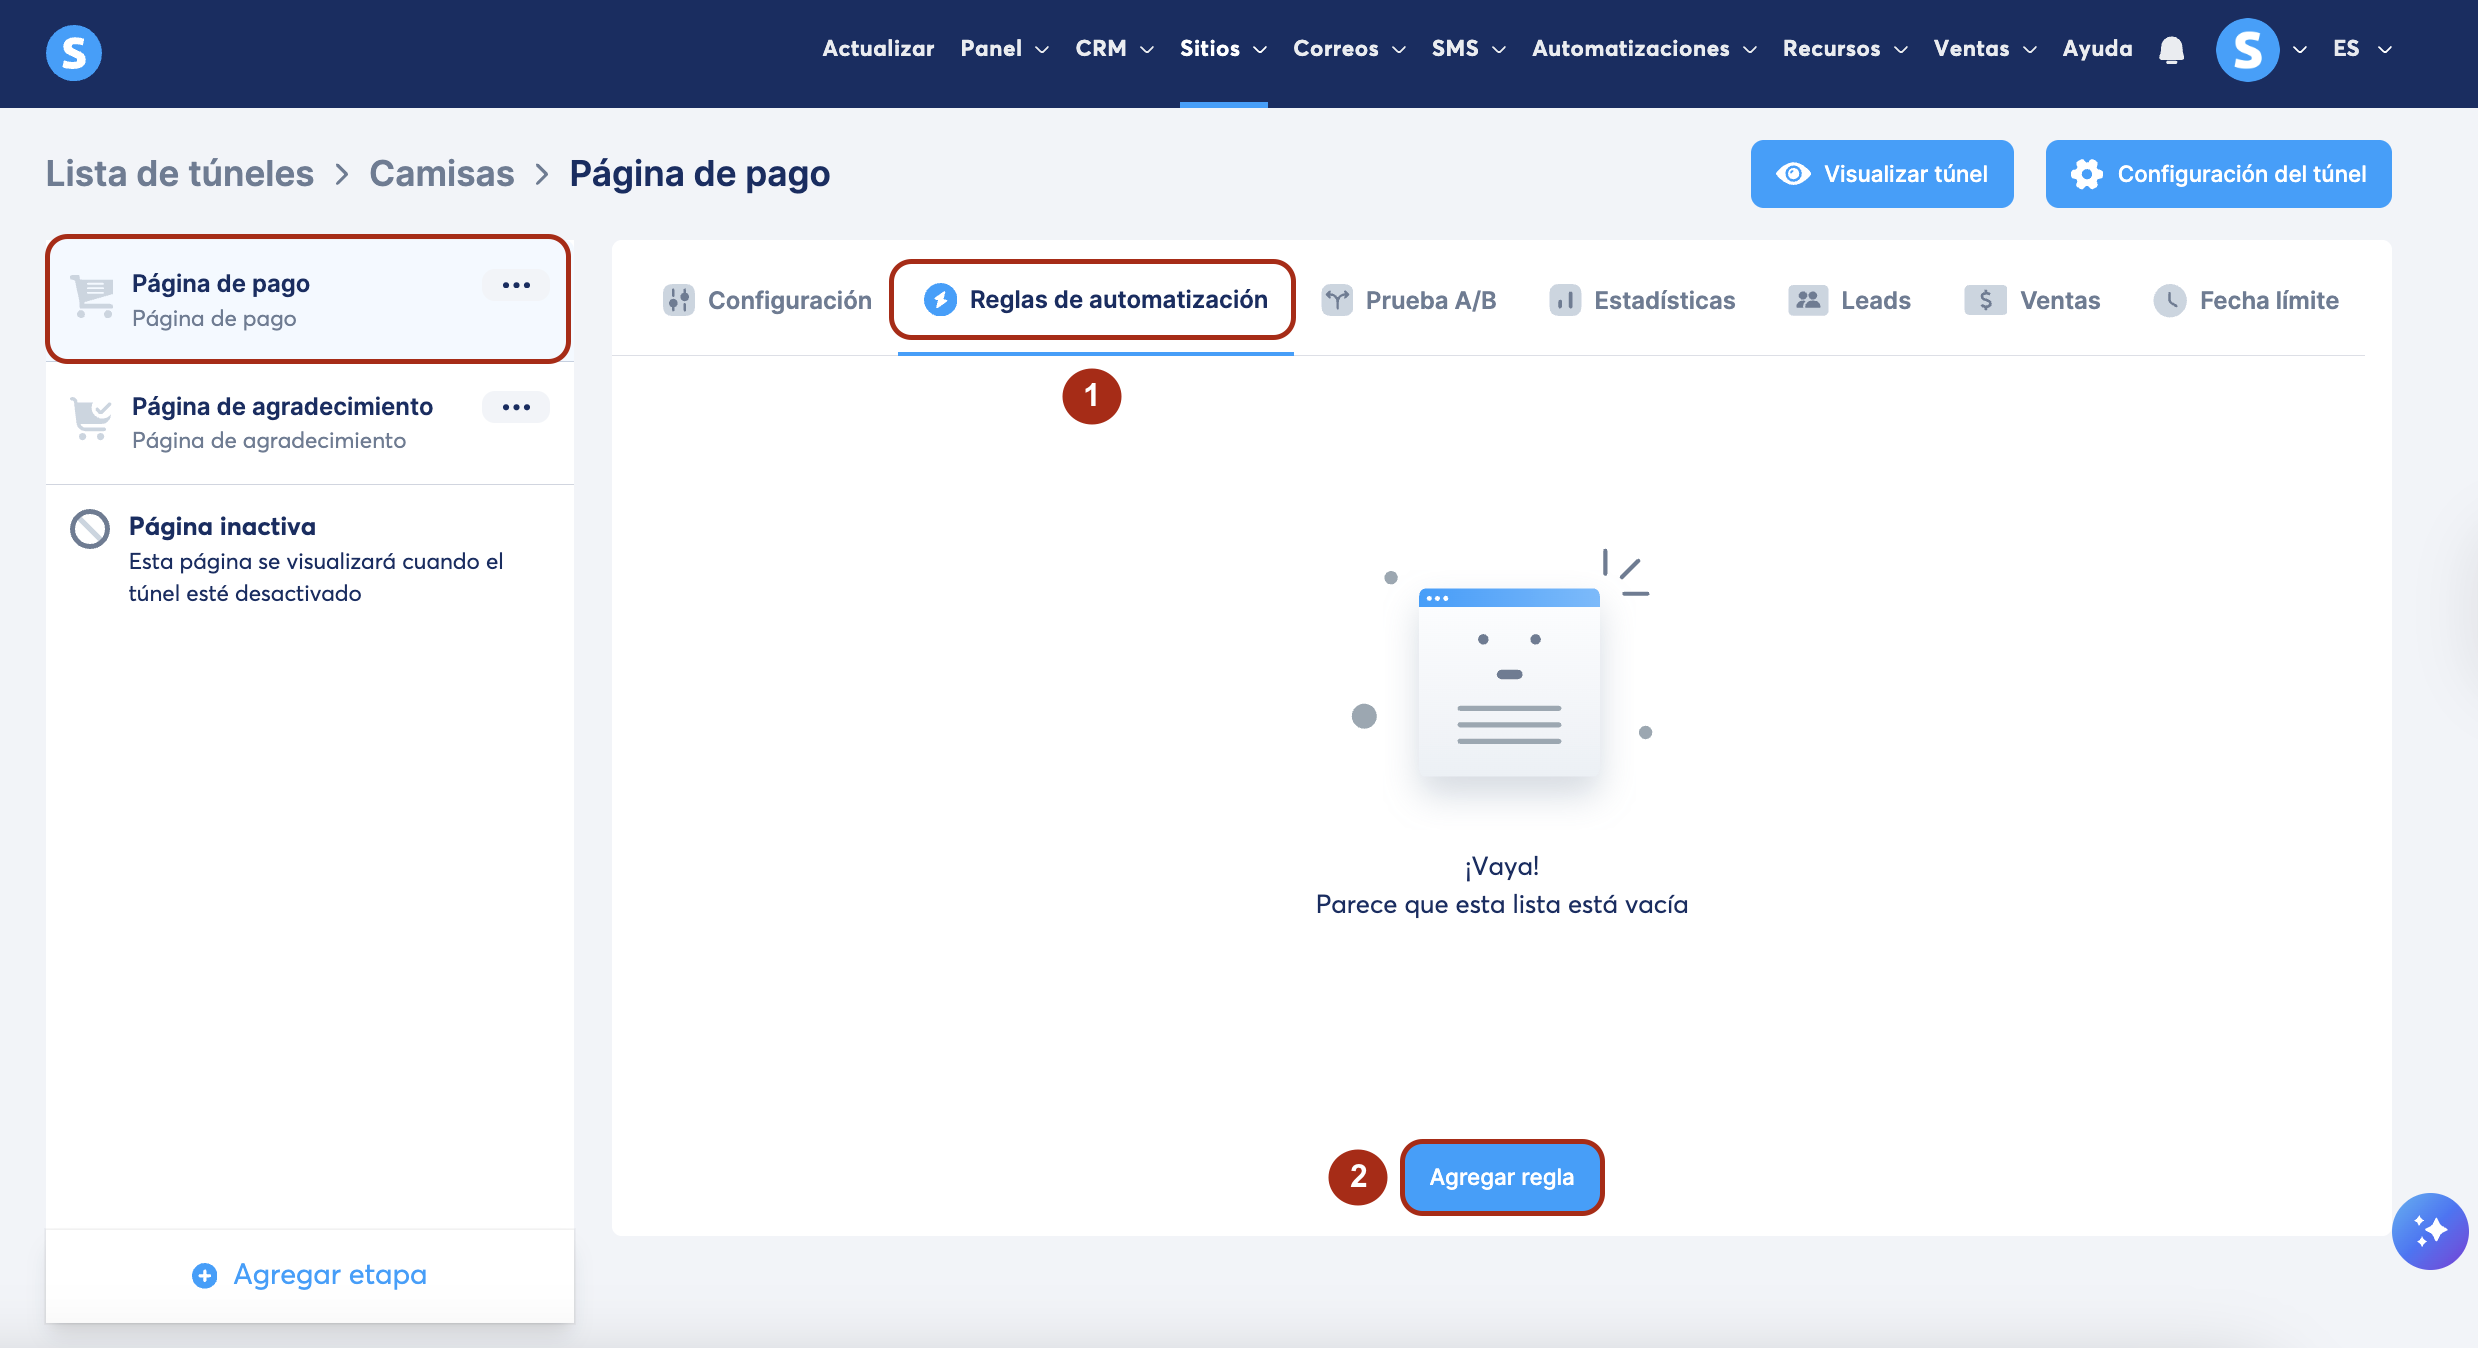
Task: Open the AI assistant sparkle button
Action: click(2429, 1230)
